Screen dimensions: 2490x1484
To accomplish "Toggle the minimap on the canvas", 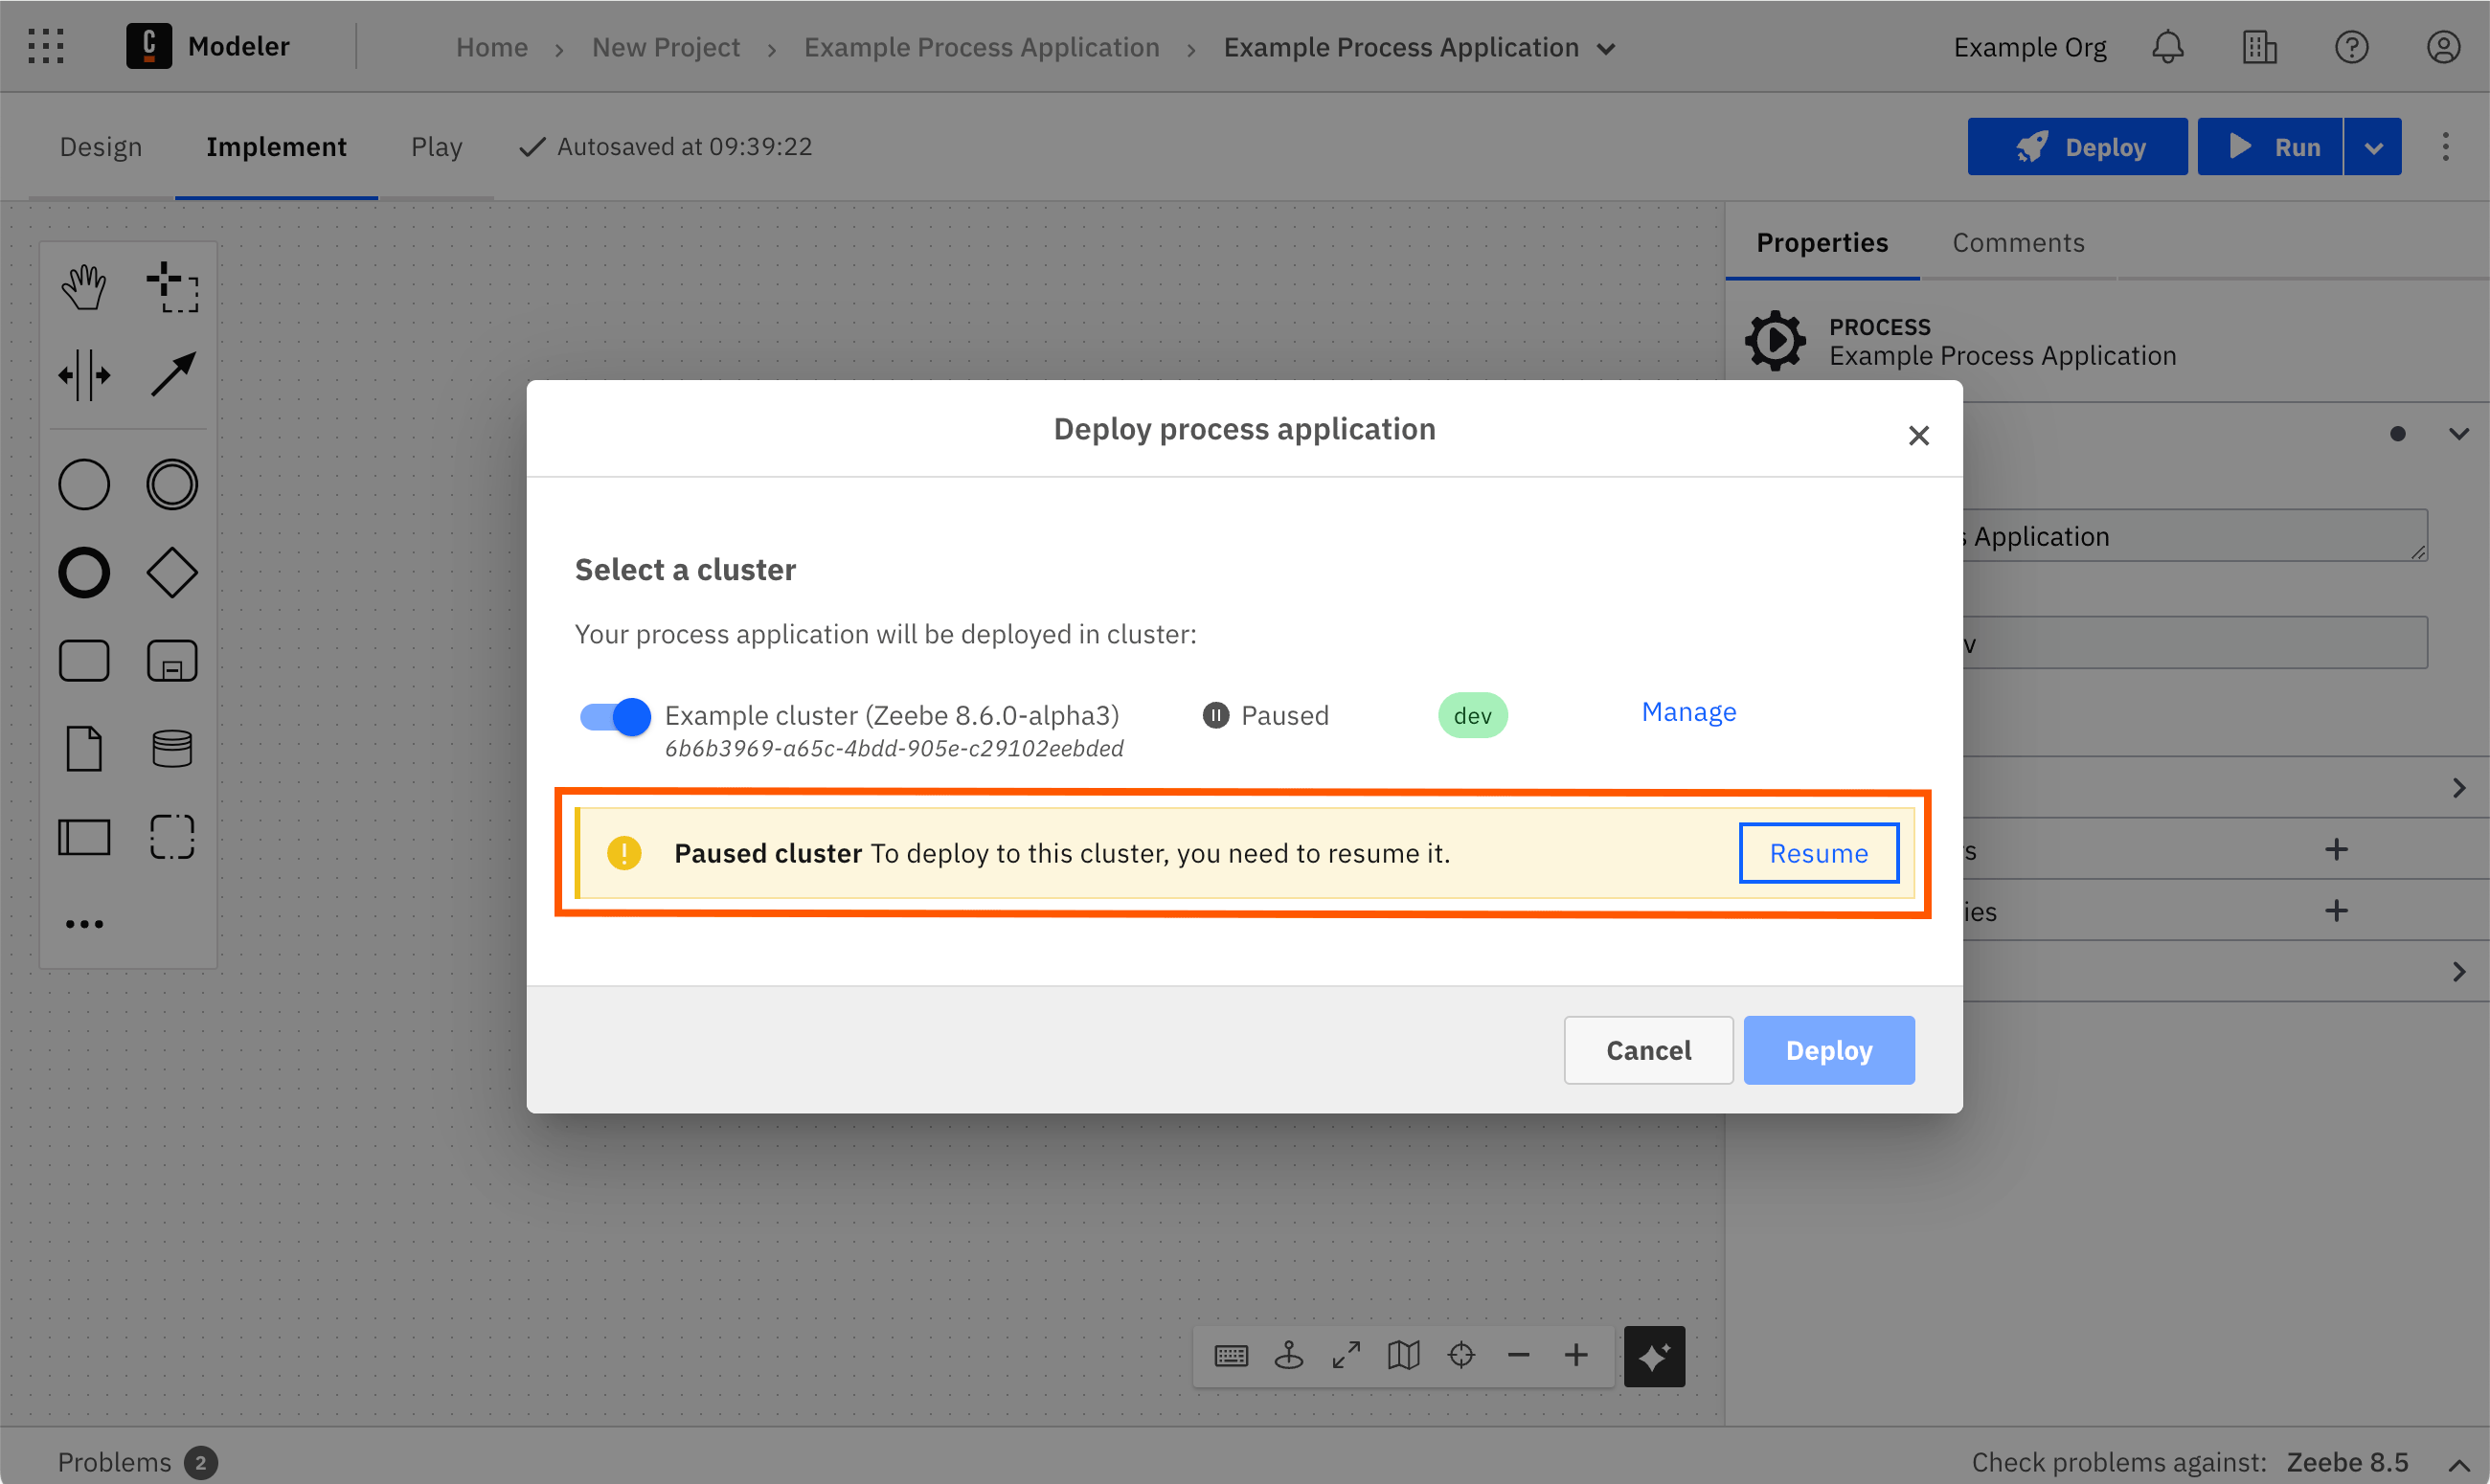I will point(1403,1355).
